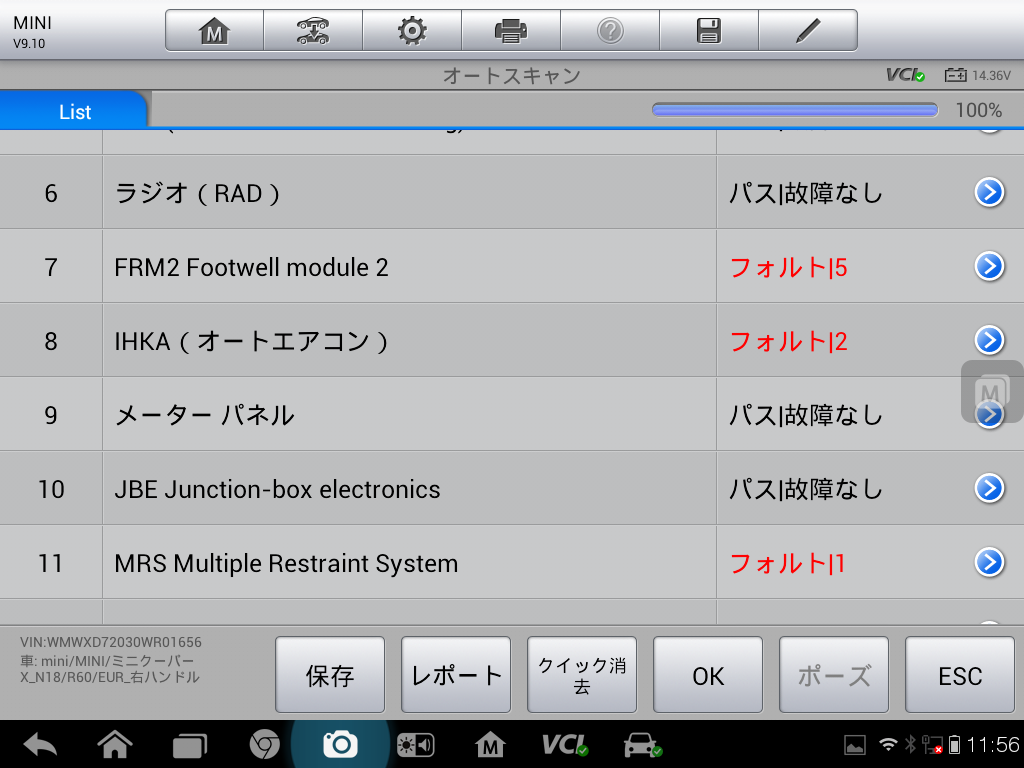Click the ポーズ pause button

834,675
